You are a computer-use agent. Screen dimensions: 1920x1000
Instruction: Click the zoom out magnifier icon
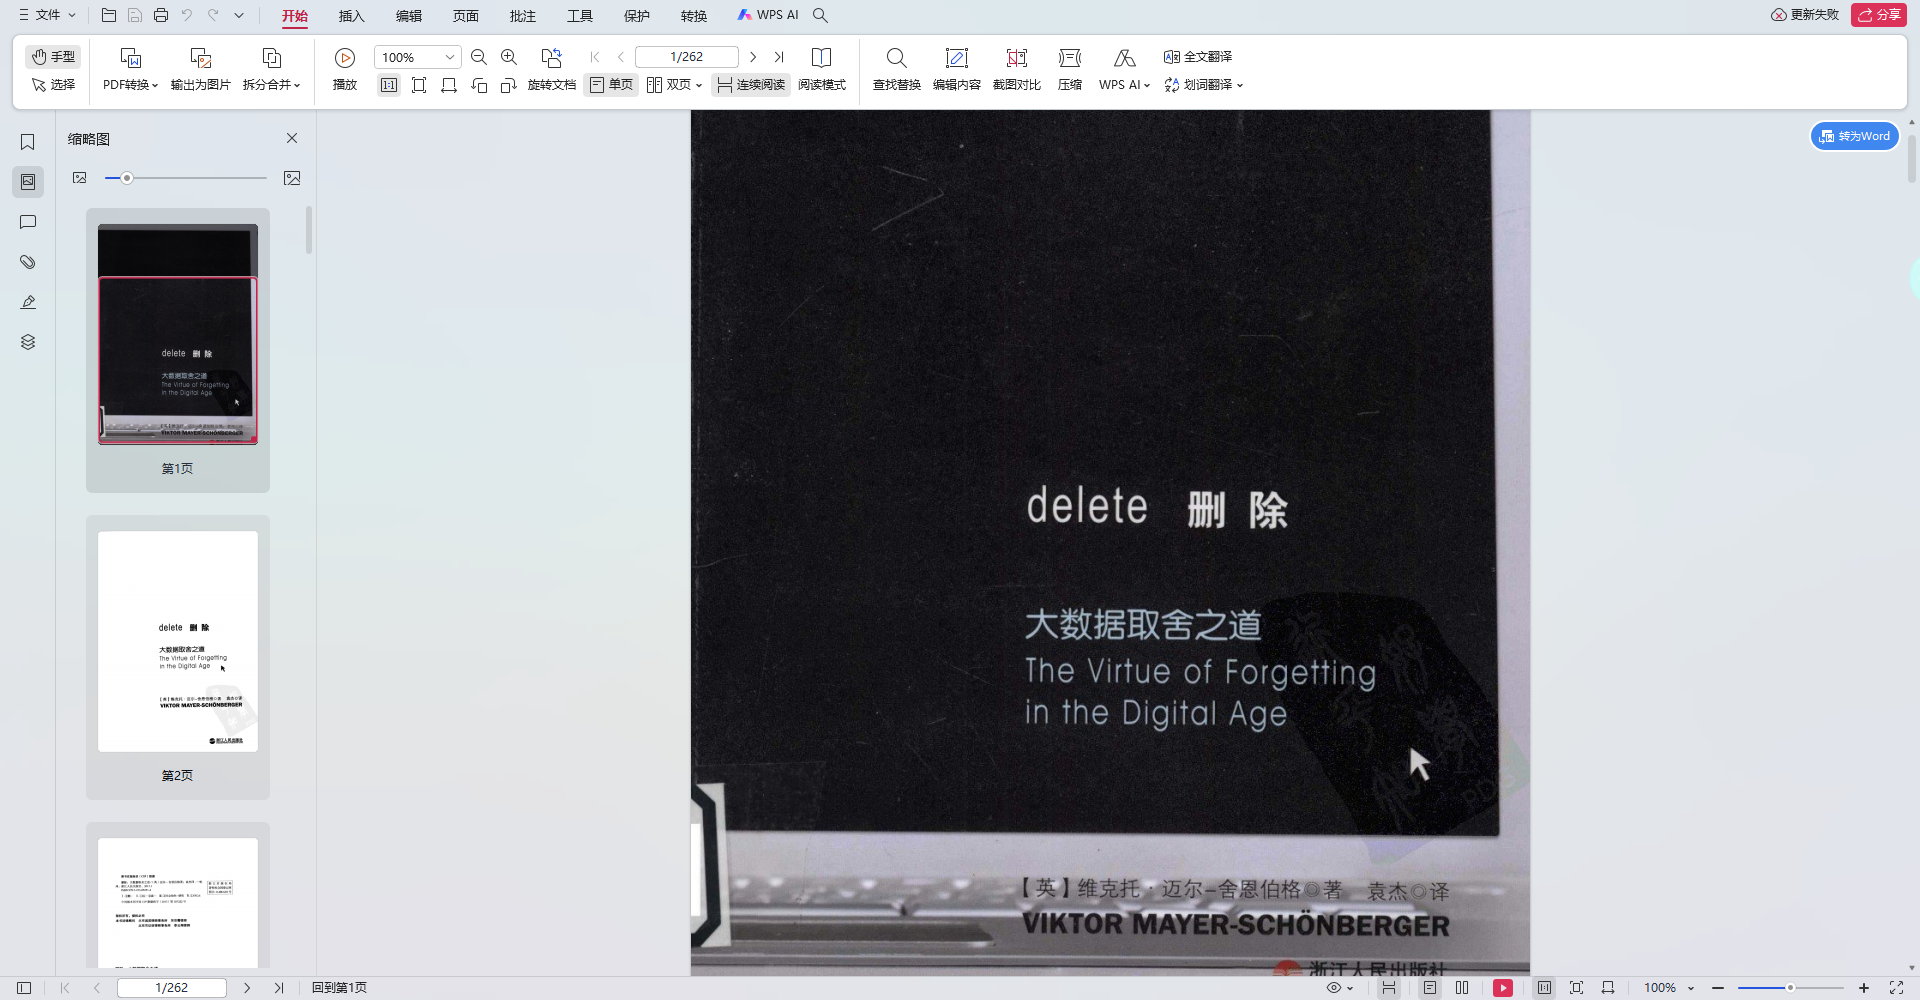point(479,57)
